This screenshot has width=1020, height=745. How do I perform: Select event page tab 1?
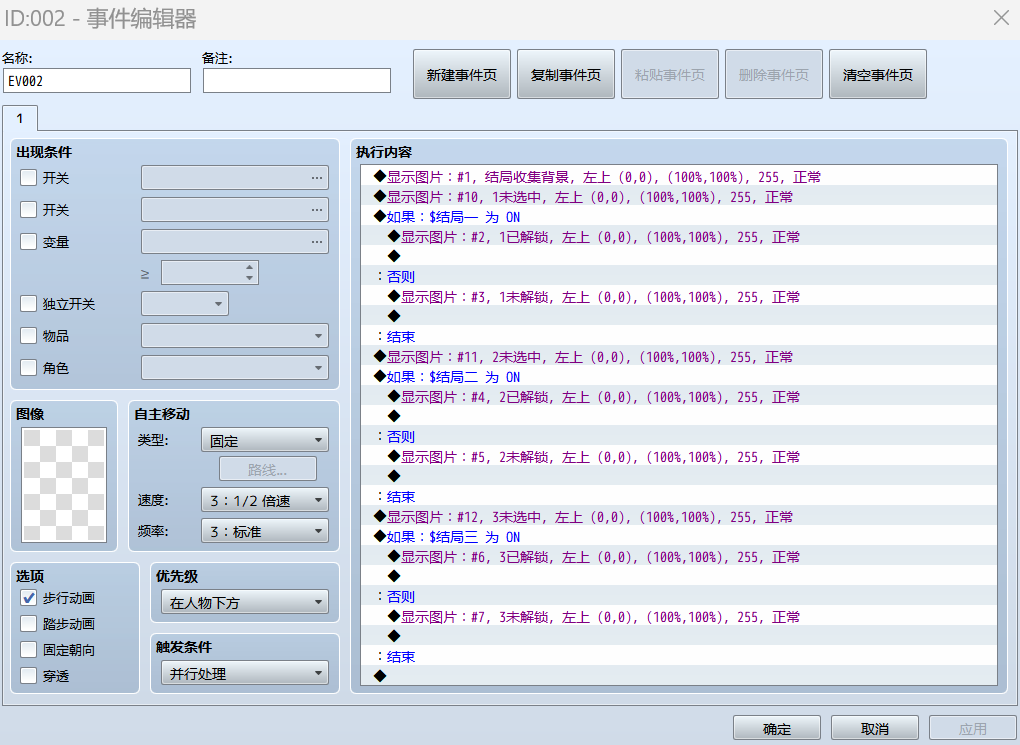click(20, 118)
